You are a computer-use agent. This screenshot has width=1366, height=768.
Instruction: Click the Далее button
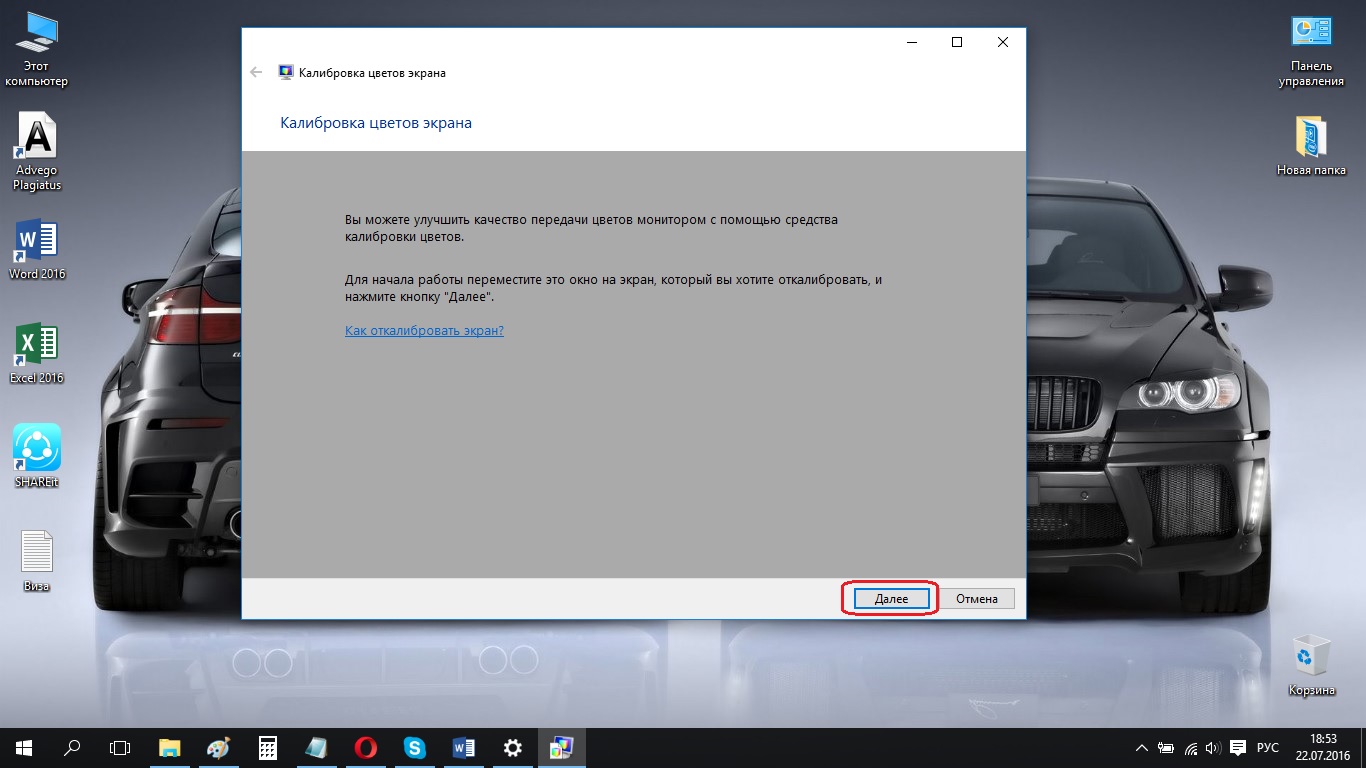[891, 599]
